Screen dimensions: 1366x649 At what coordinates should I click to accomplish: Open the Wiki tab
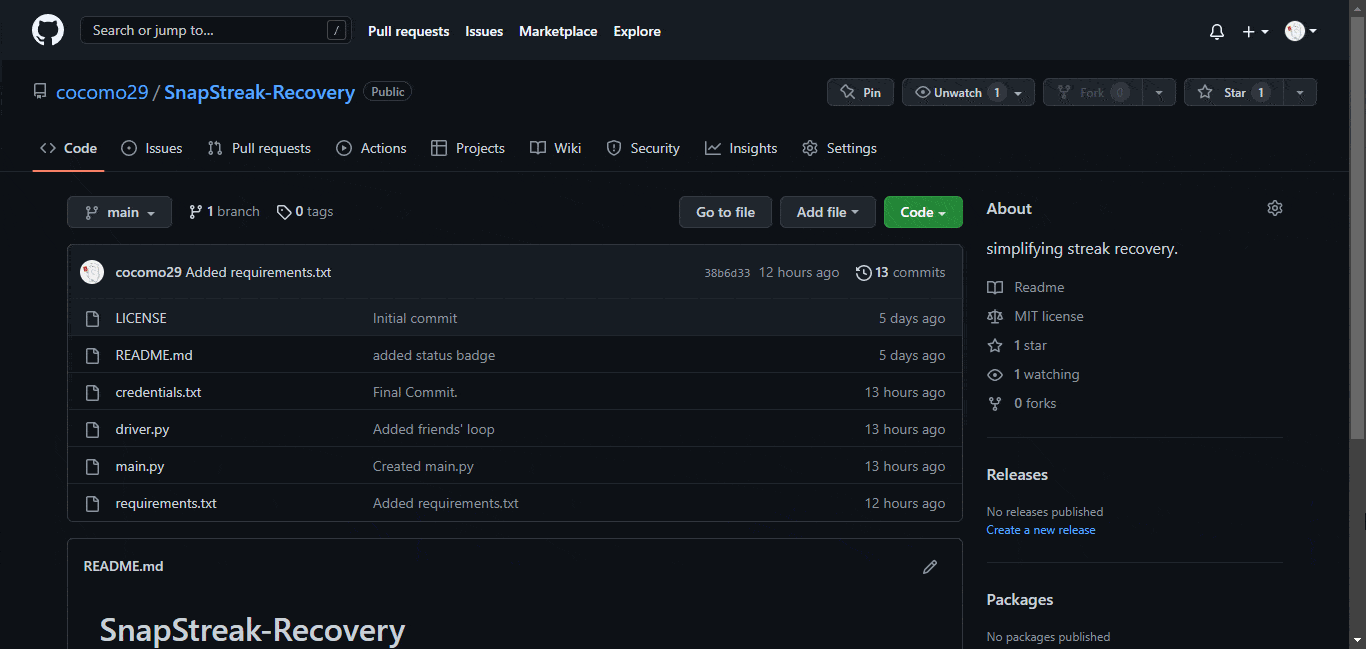(x=555, y=148)
